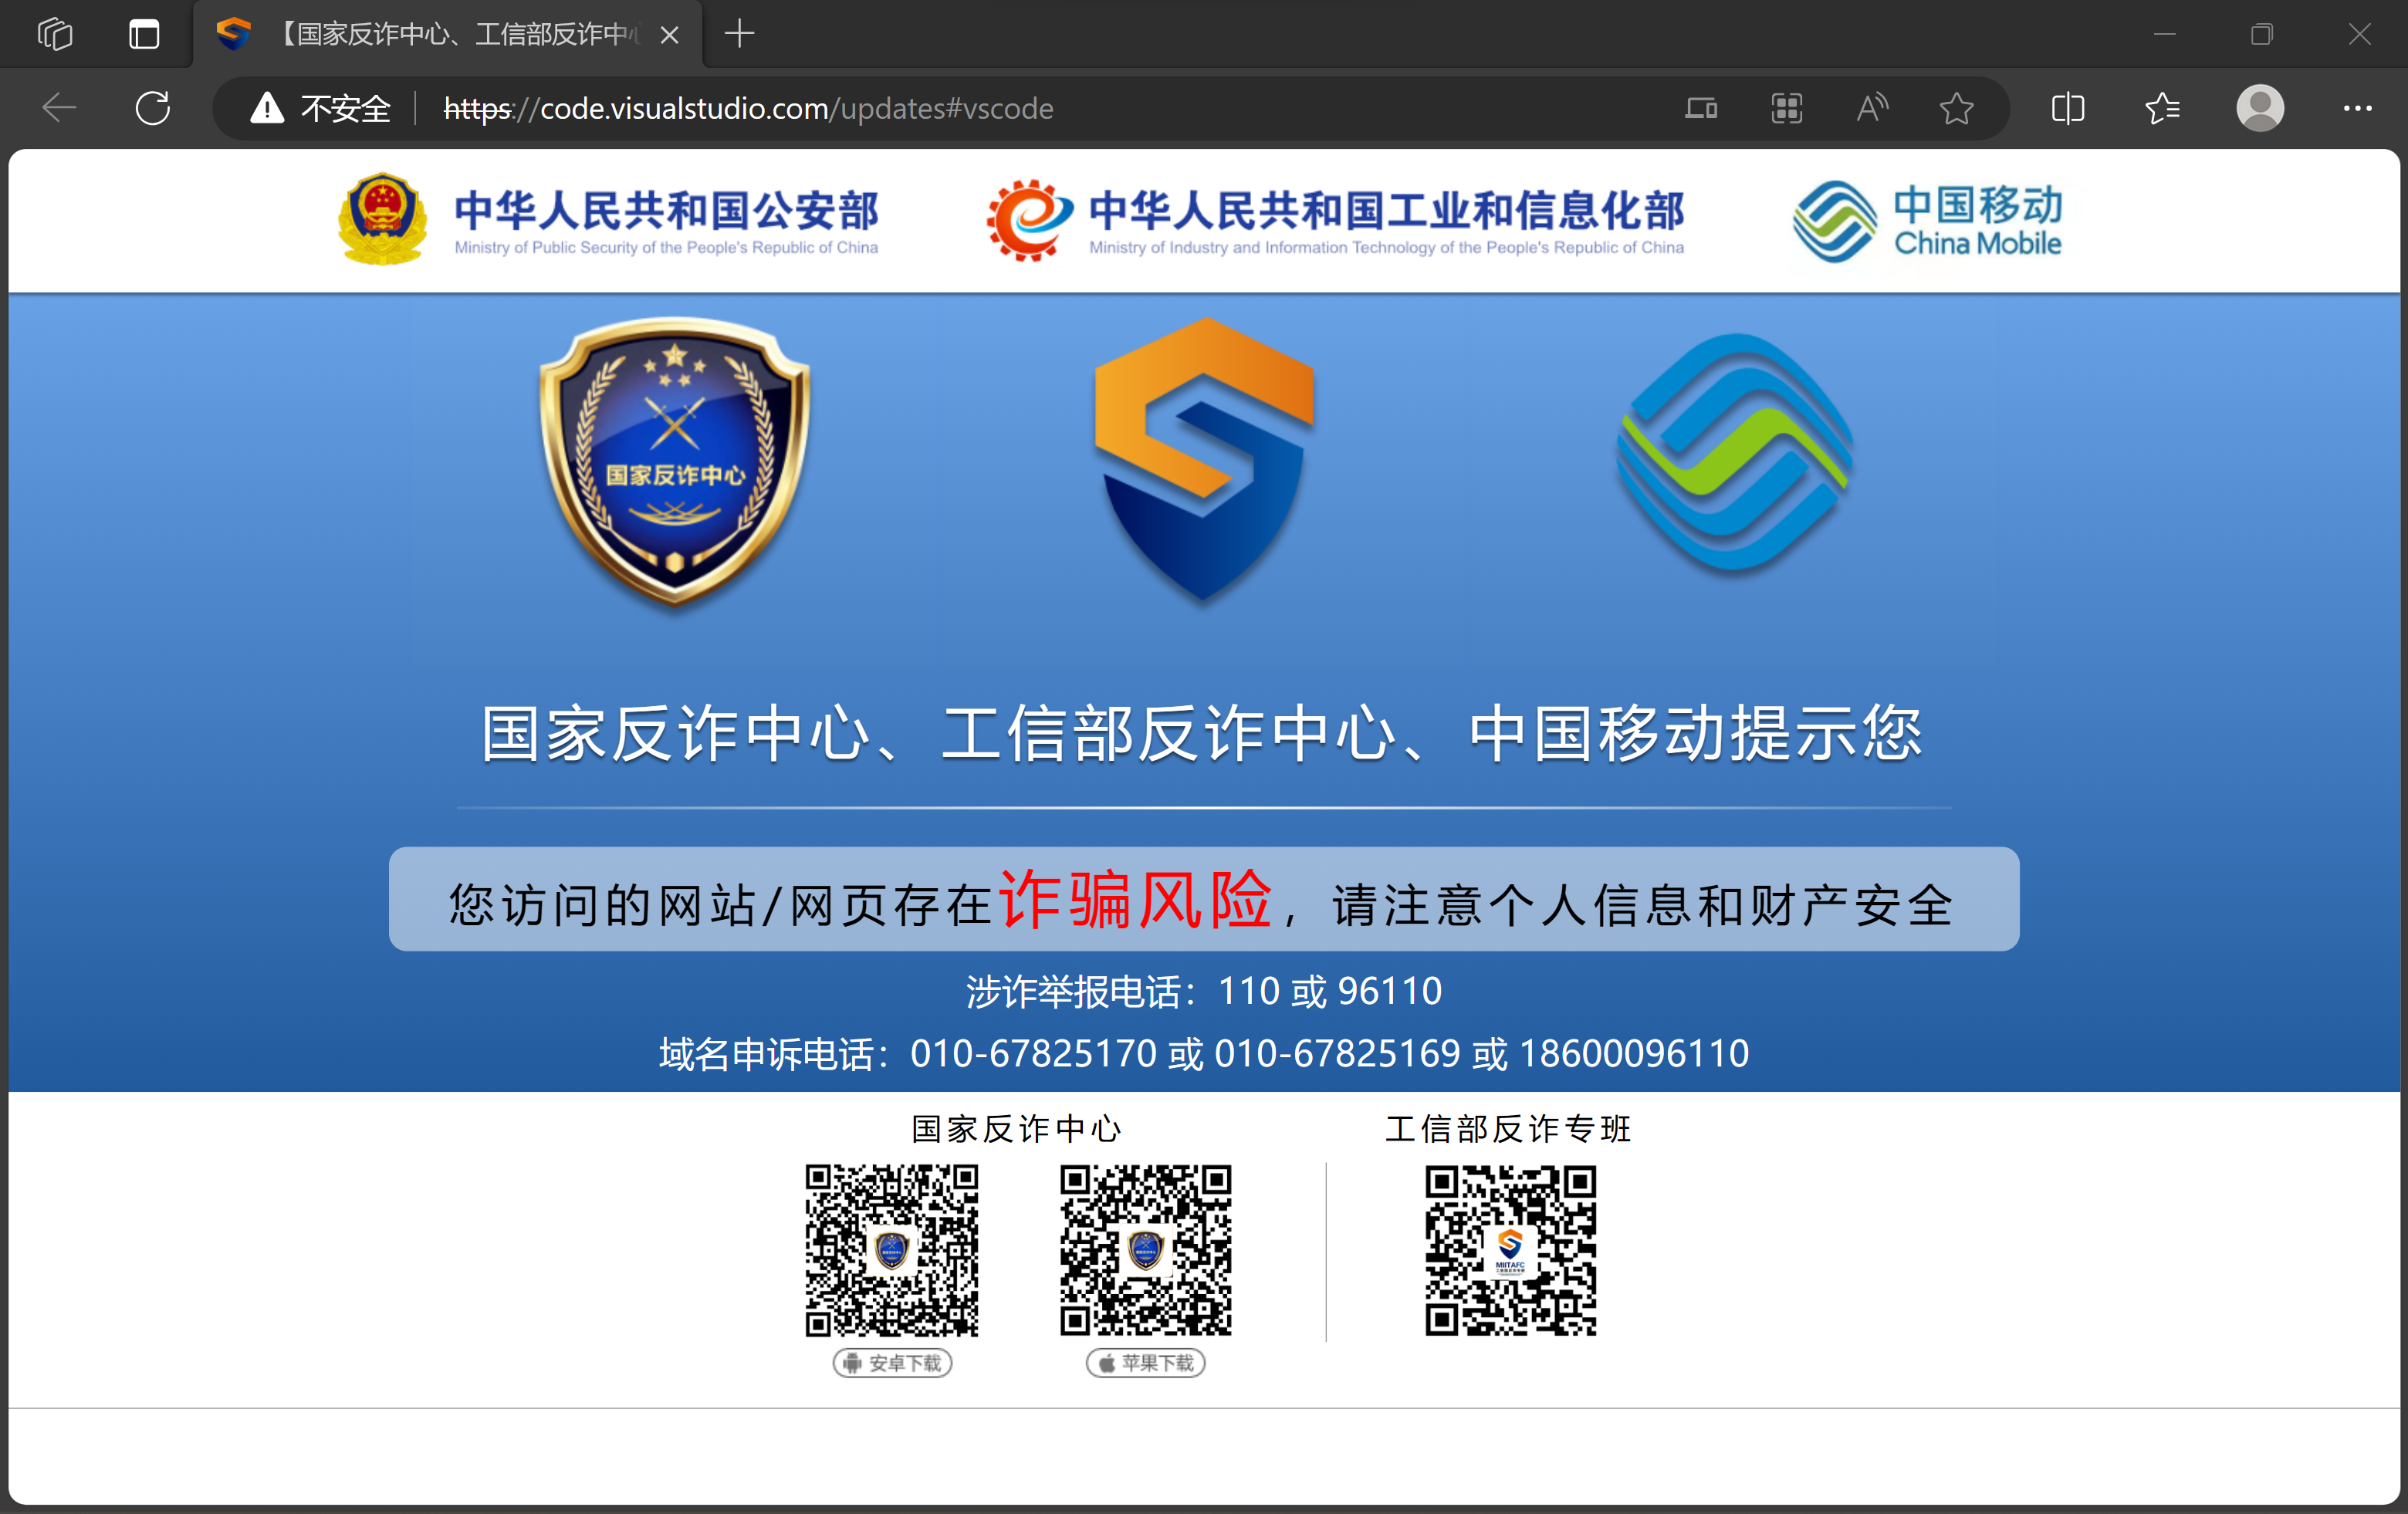
Task: Focus the address bar URL
Action: coord(748,108)
